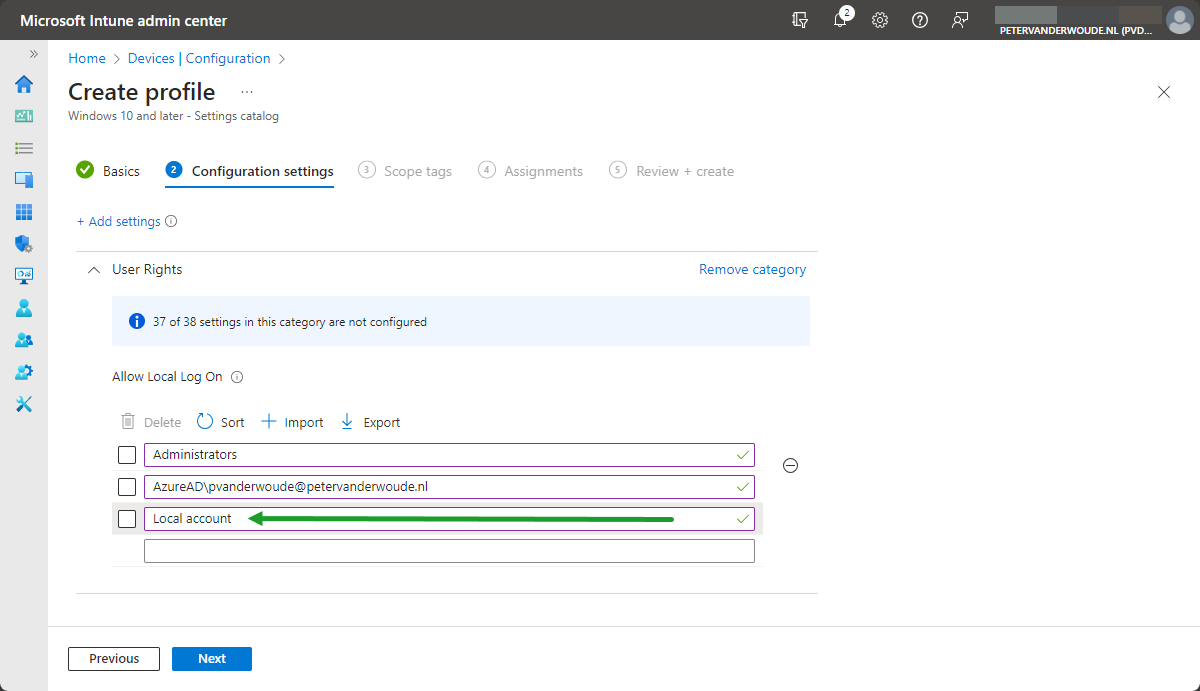The height and width of the screenshot is (691, 1200).
Task: Open Troubleshooting and support via the wrench icon
Action: click(23, 404)
